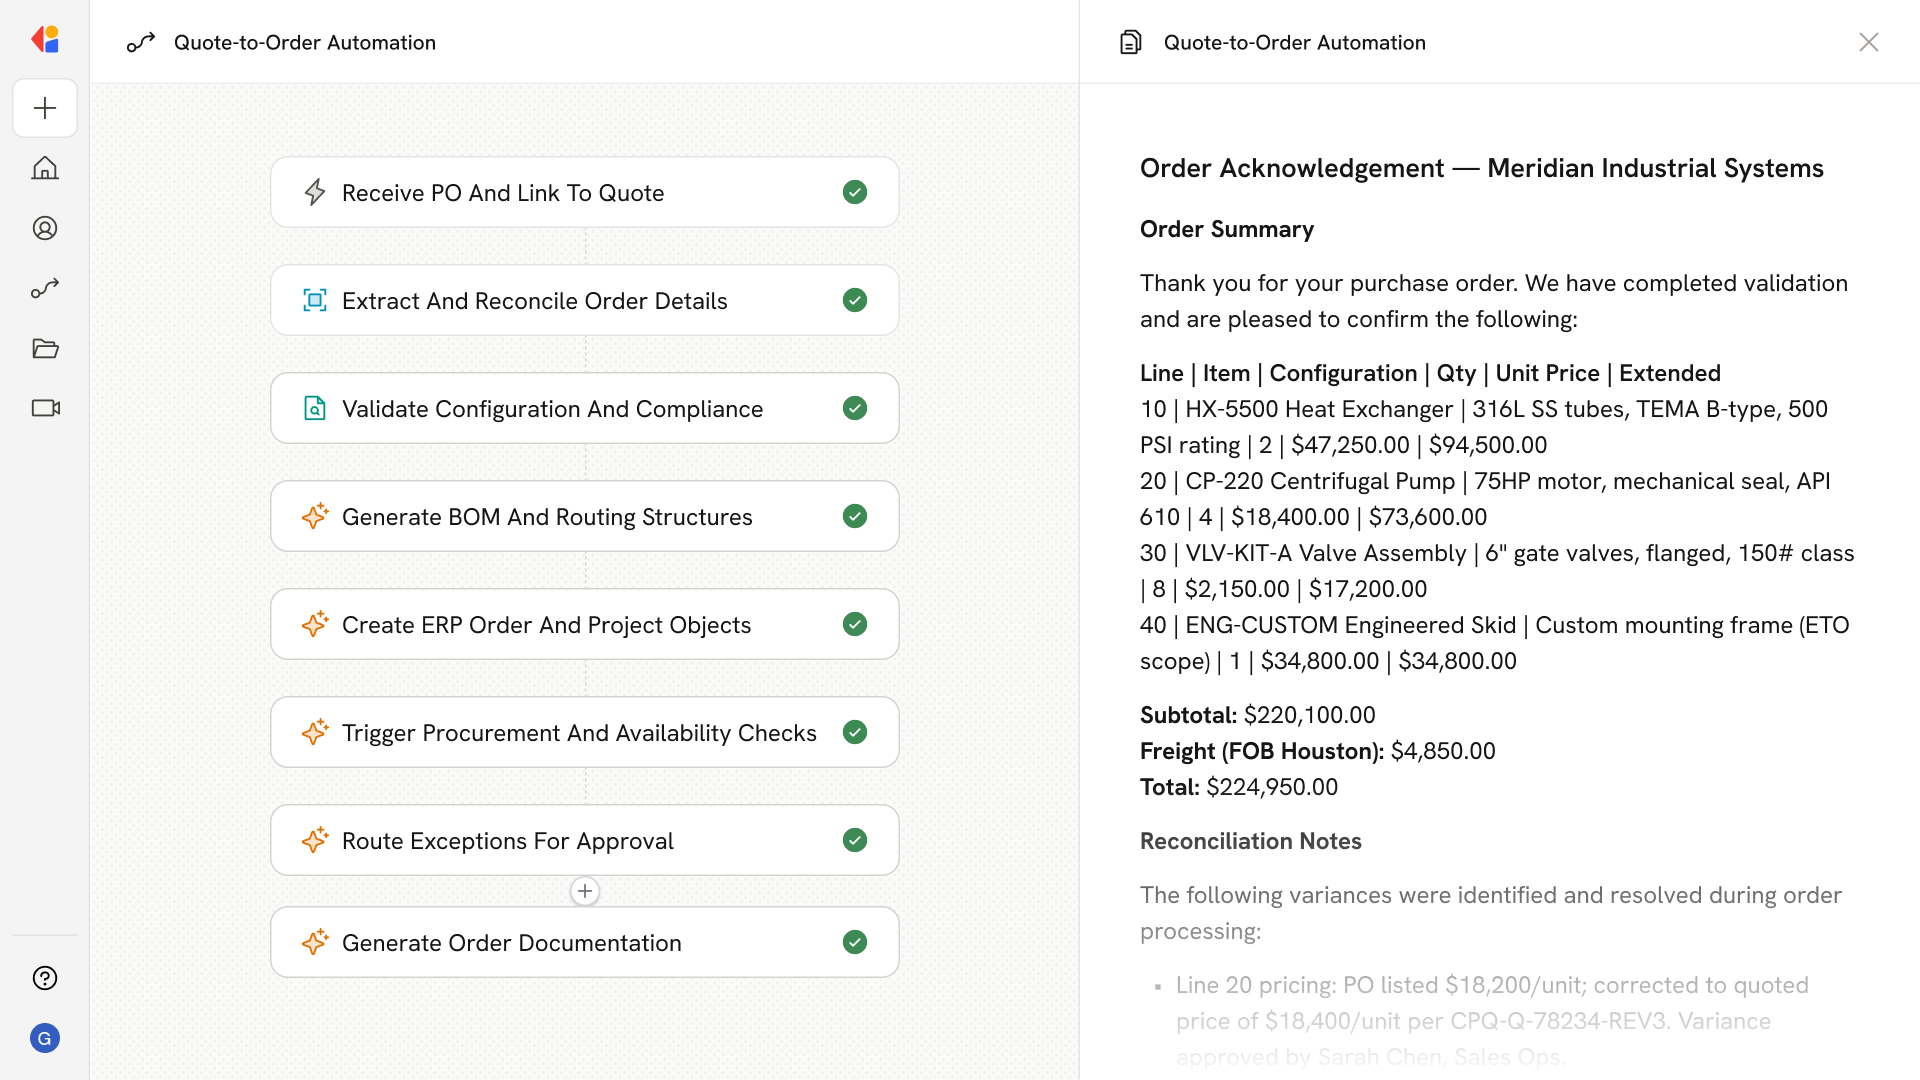Select Extract And Reconcile Order Details step
This screenshot has width=1920, height=1080.
pos(534,300)
